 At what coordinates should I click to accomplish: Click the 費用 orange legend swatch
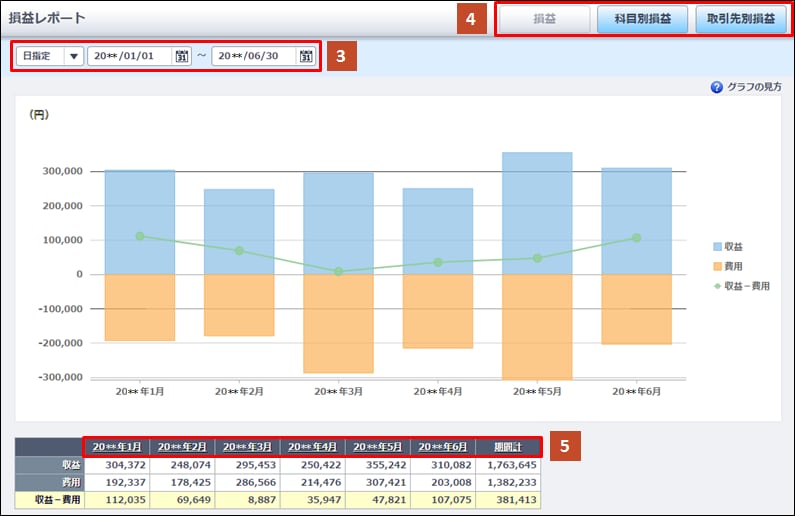pyautogui.click(x=717, y=266)
